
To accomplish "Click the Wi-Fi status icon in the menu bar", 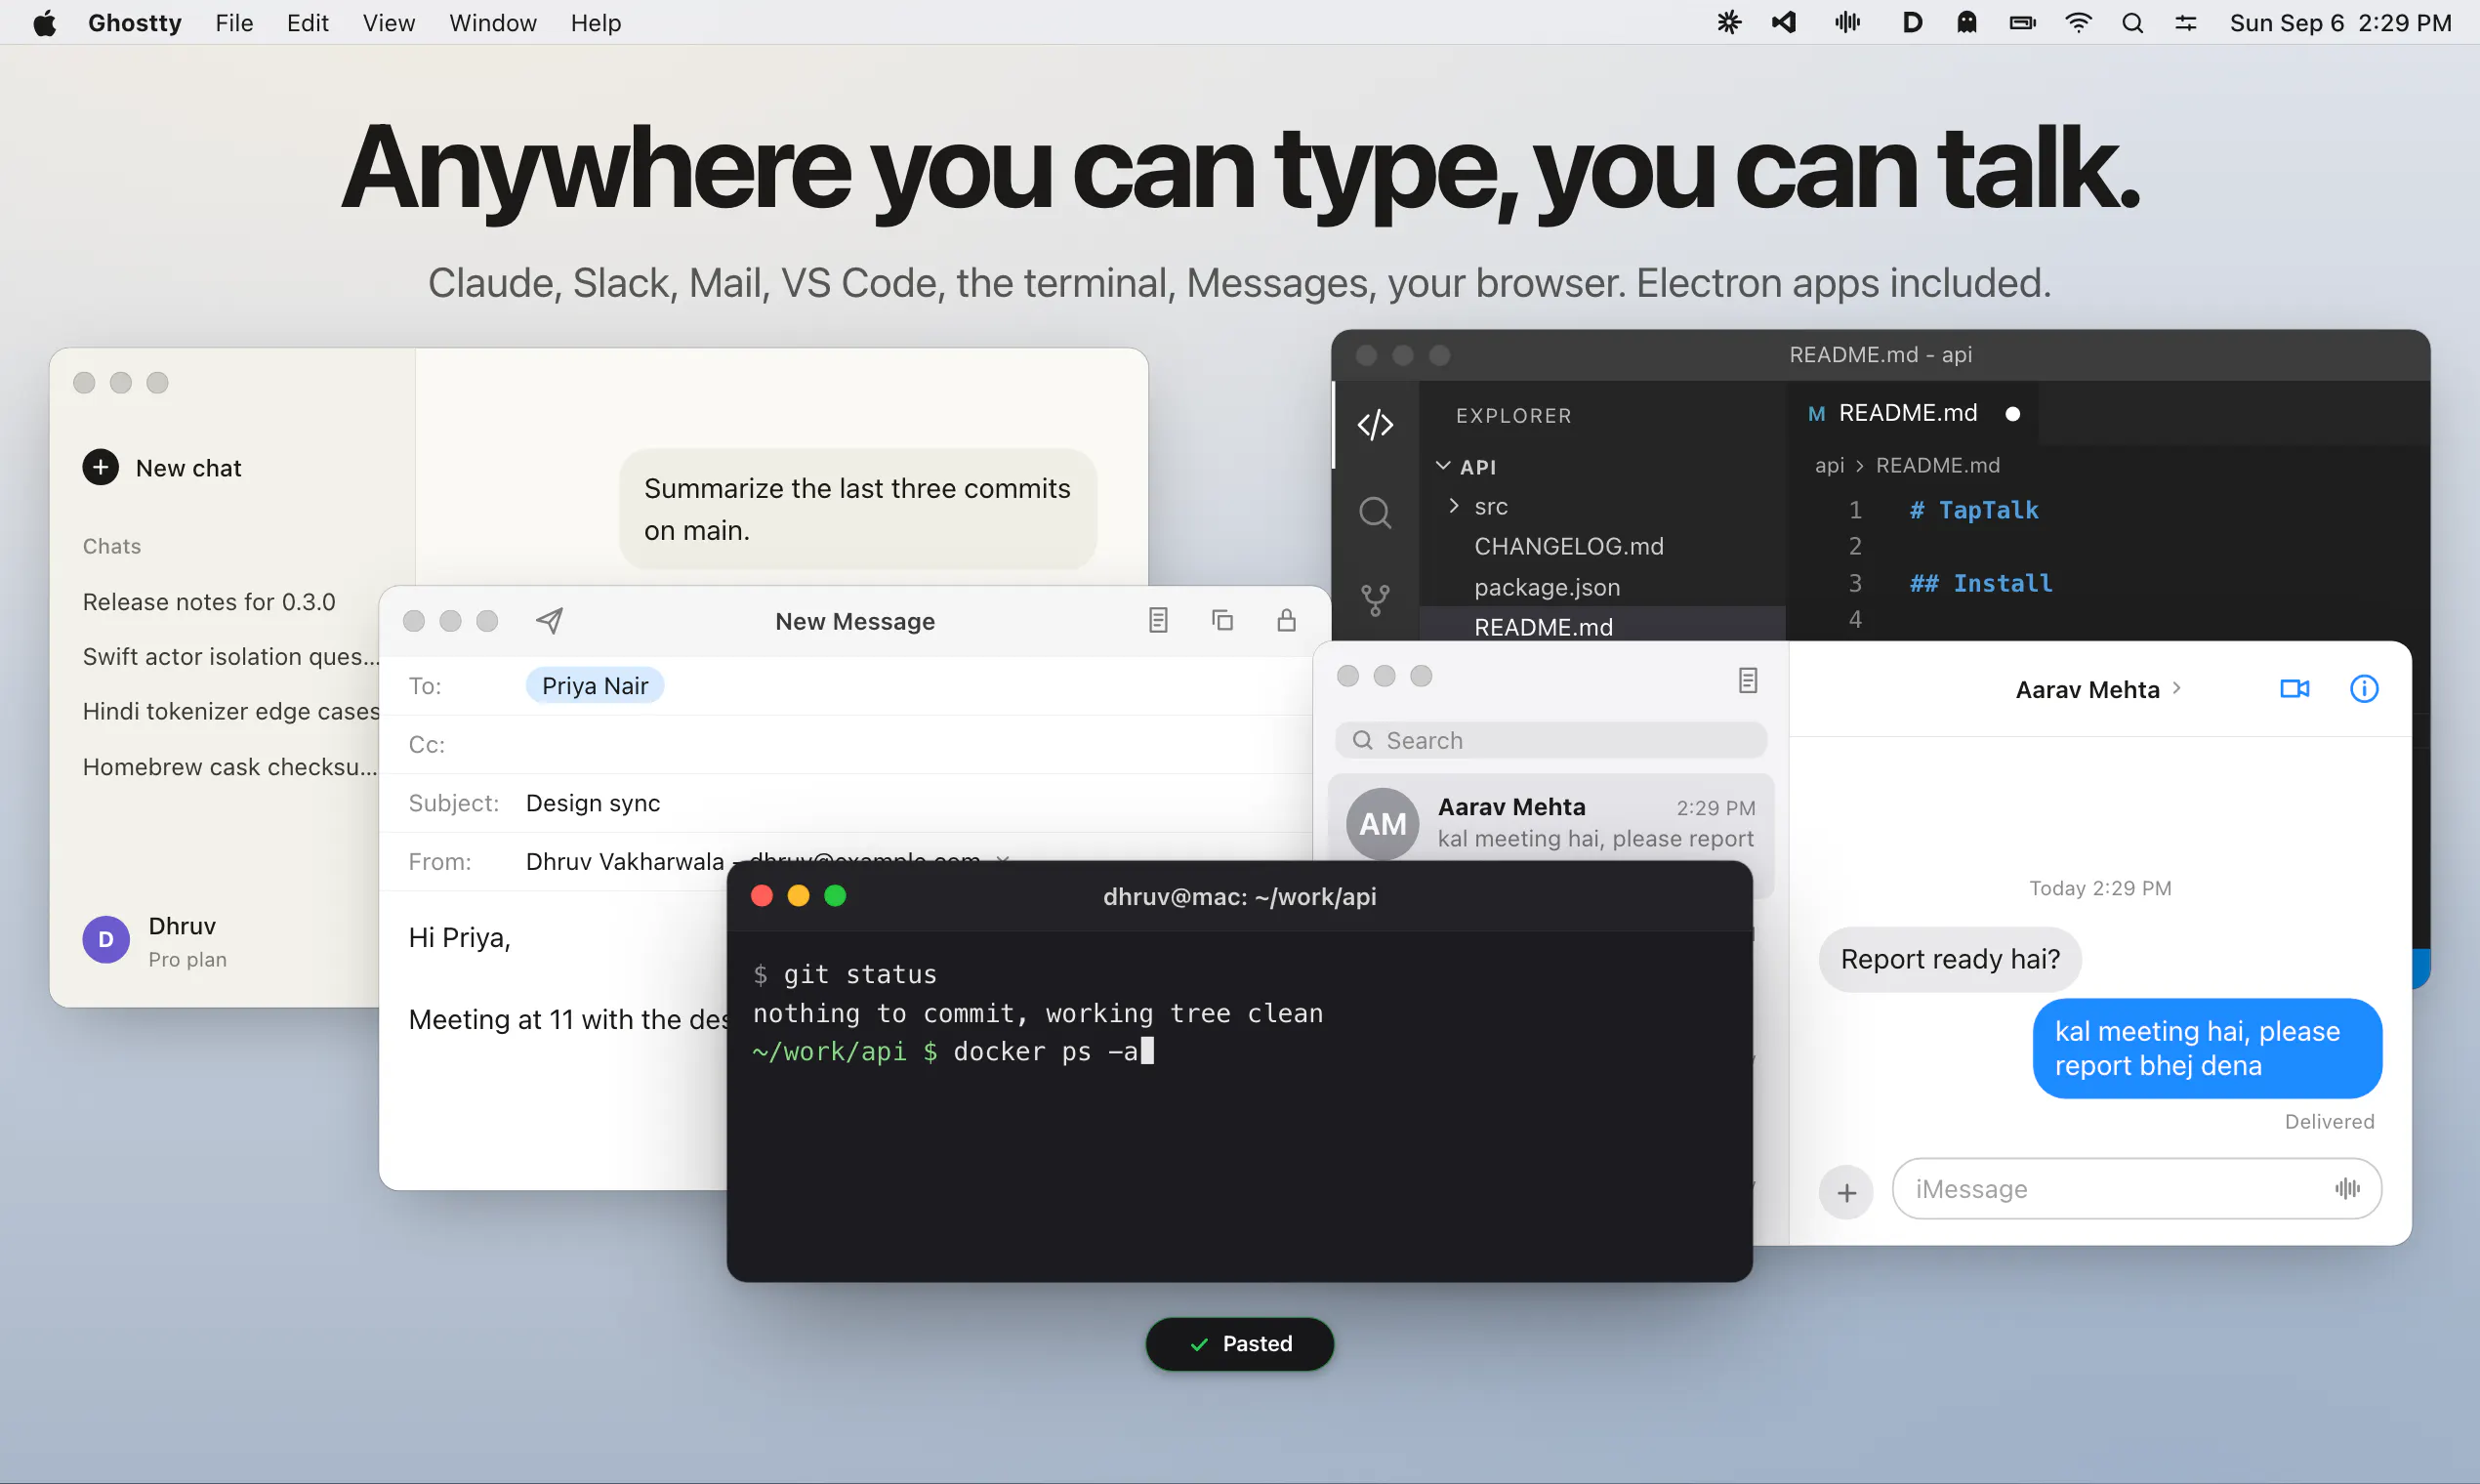I will point(2078,22).
